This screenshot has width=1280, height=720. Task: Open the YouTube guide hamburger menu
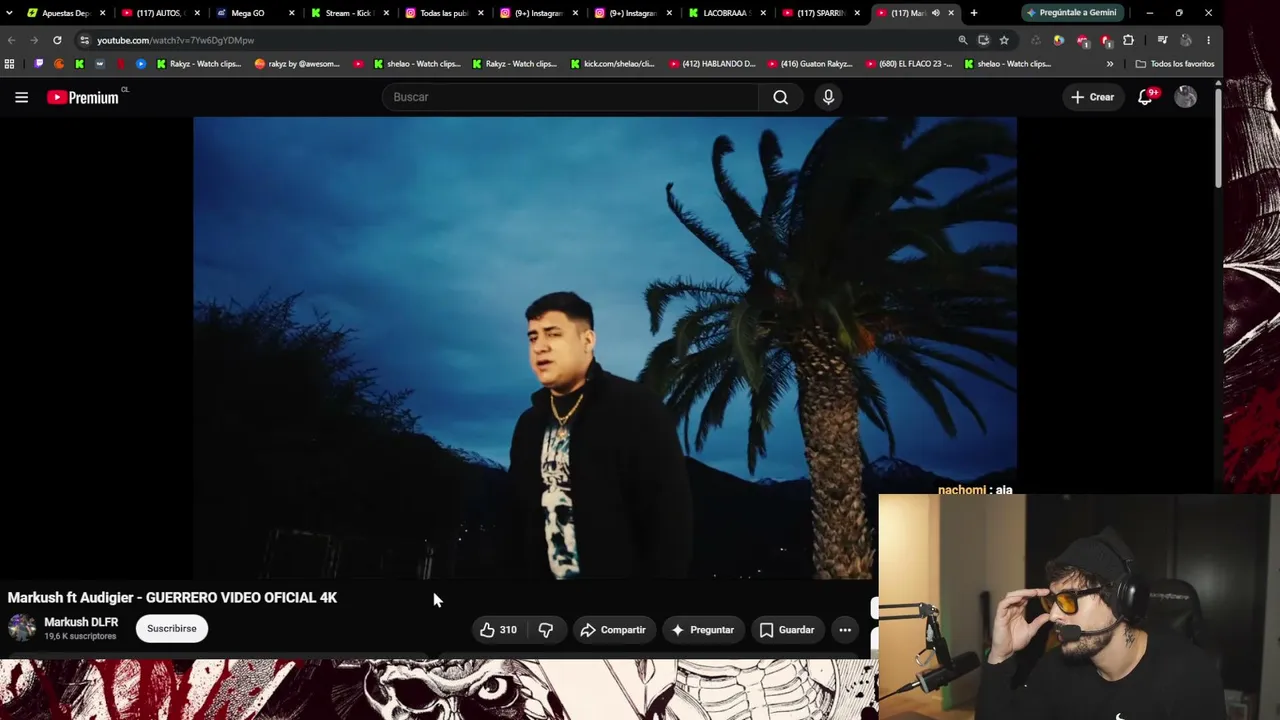click(21, 97)
